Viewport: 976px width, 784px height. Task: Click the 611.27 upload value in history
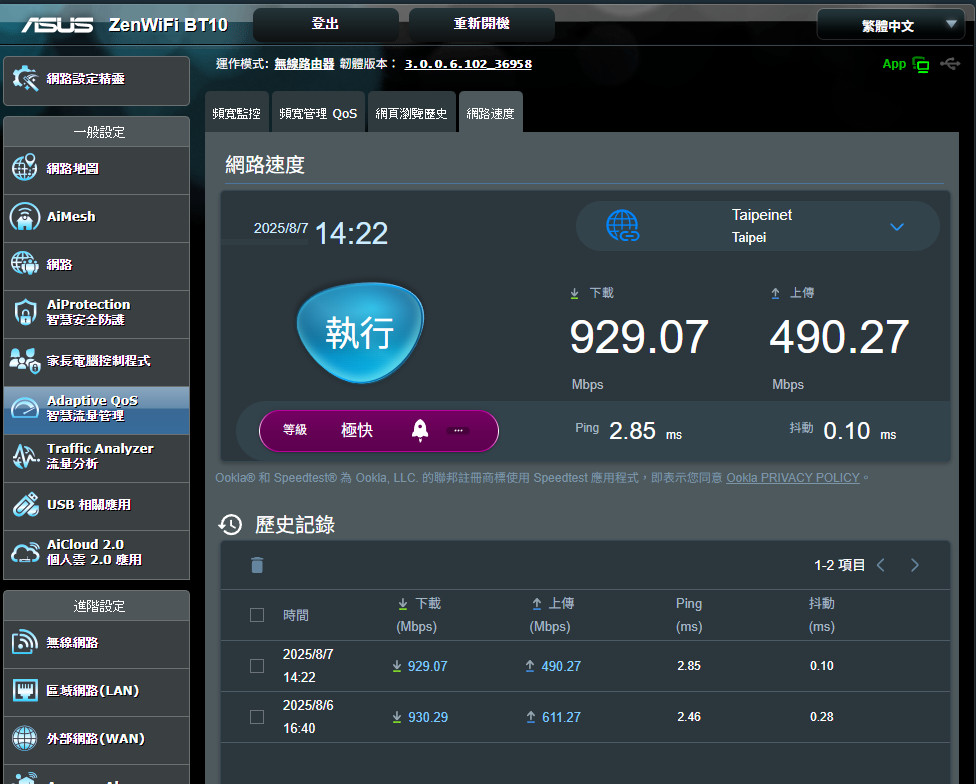coord(561,717)
